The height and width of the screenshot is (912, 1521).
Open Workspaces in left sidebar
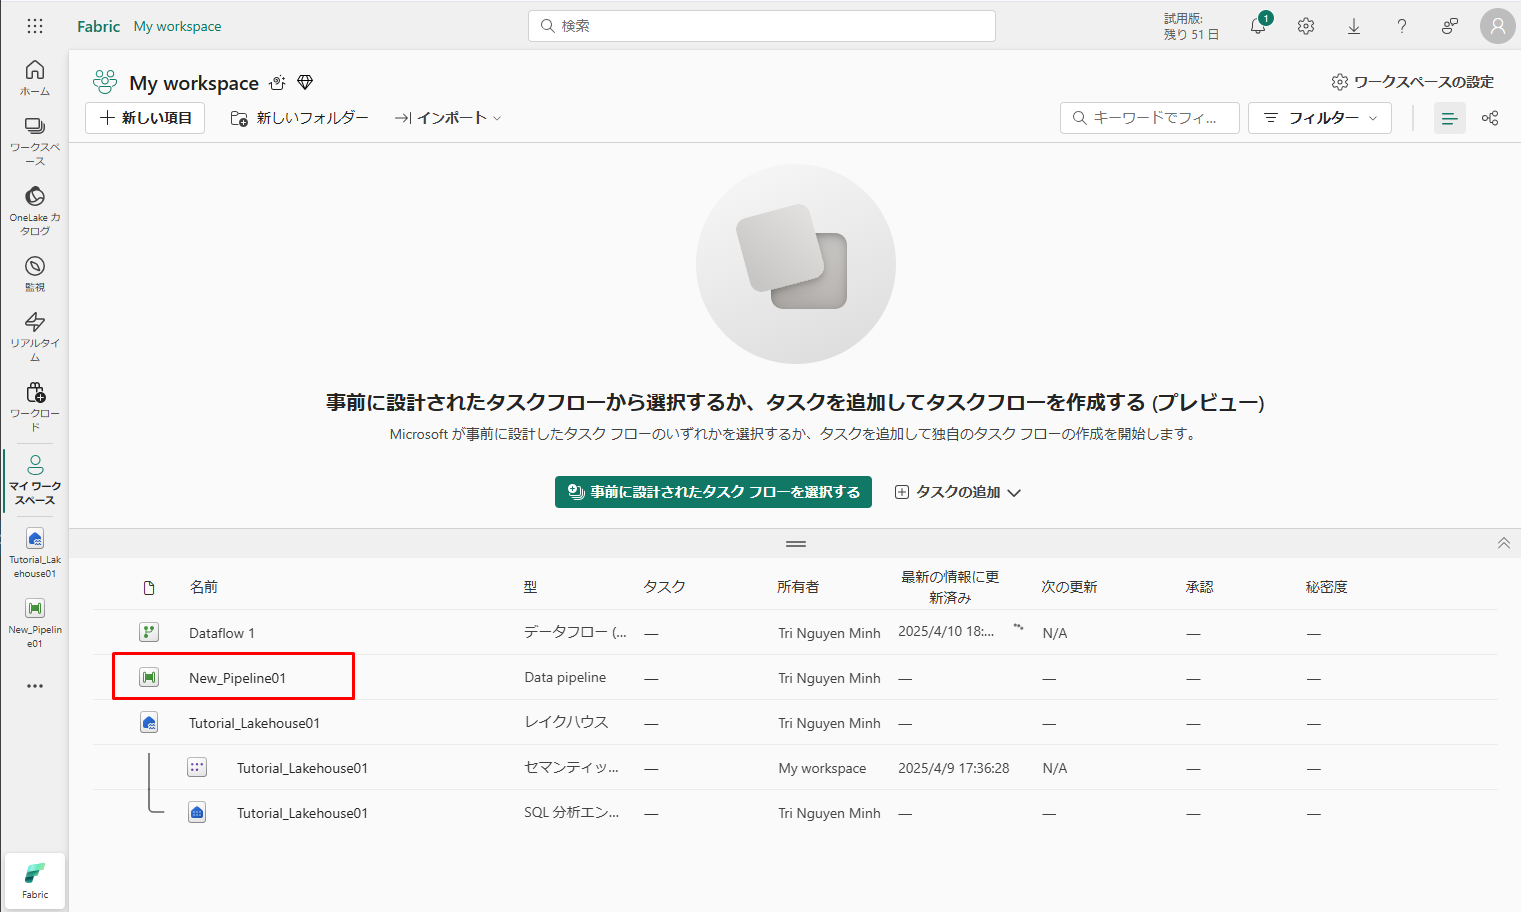35,139
